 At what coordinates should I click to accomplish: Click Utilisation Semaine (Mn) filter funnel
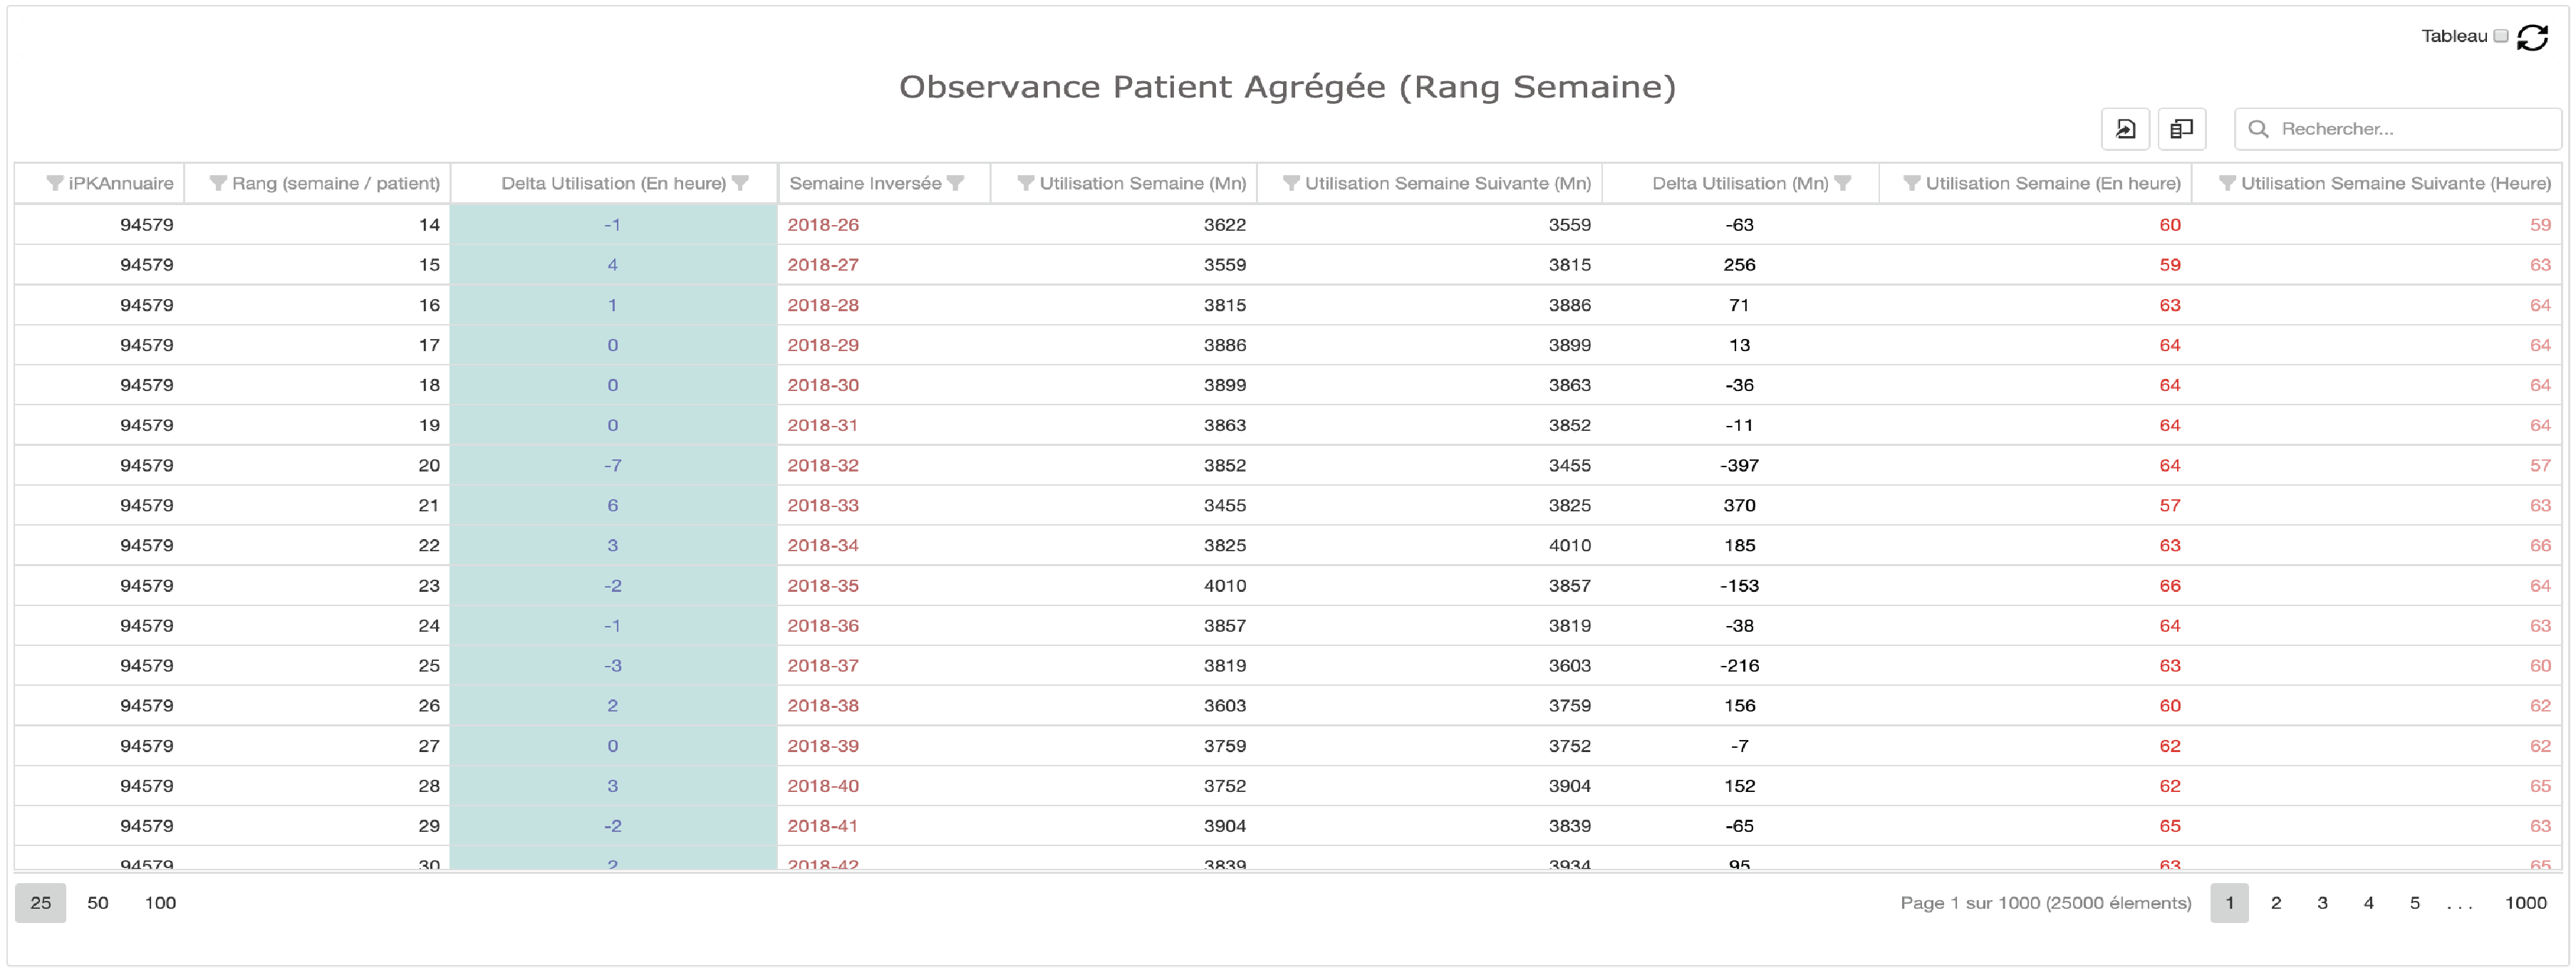click(1025, 183)
